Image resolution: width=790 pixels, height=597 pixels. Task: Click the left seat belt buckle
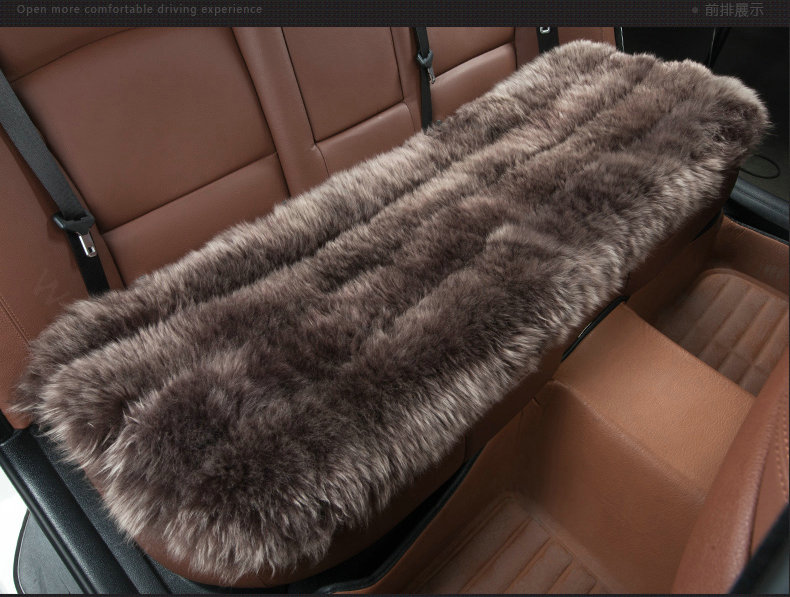pos(80,230)
